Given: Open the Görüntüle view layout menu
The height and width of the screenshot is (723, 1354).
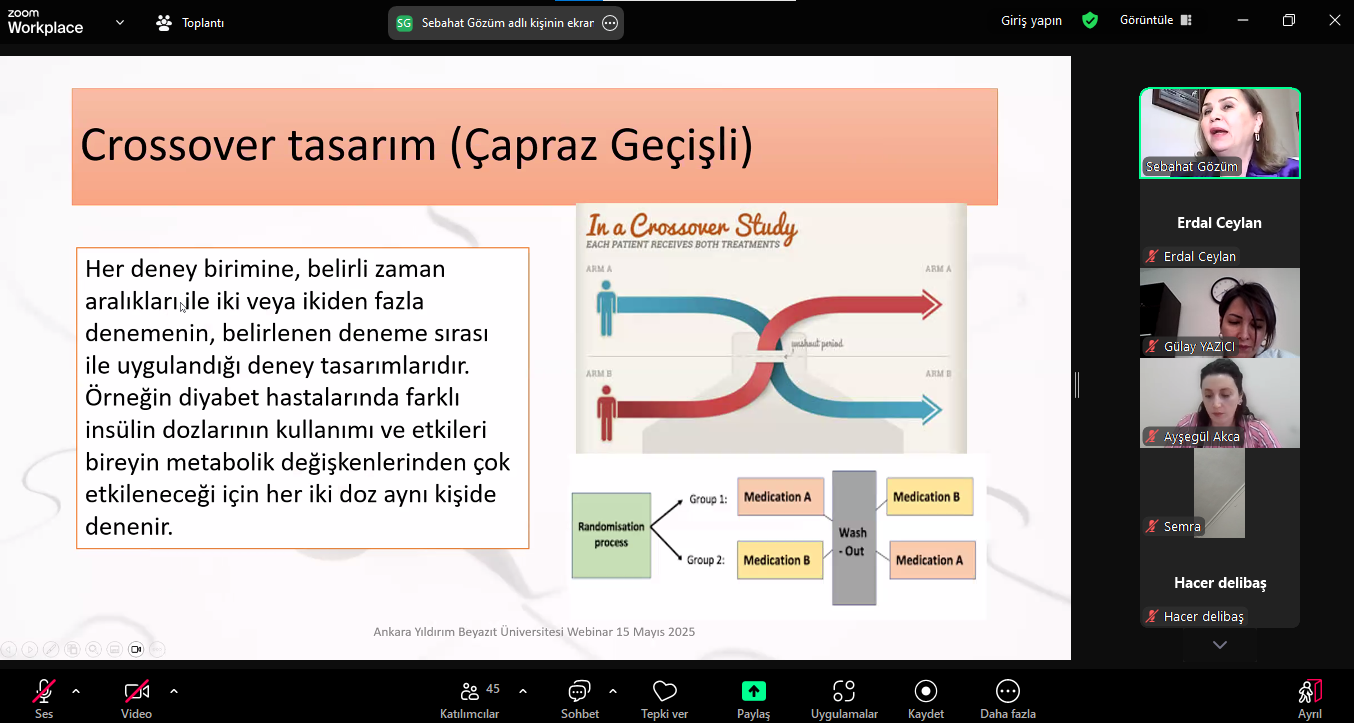Looking at the screenshot, I should click(x=1155, y=21).
